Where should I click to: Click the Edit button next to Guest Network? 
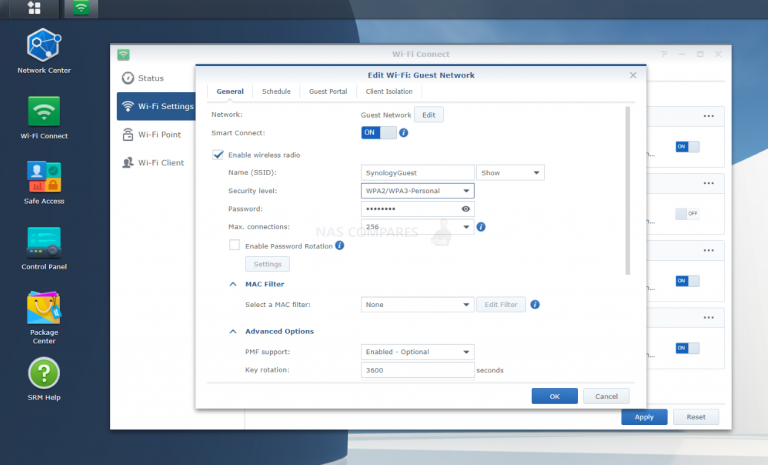pyautogui.click(x=429, y=115)
